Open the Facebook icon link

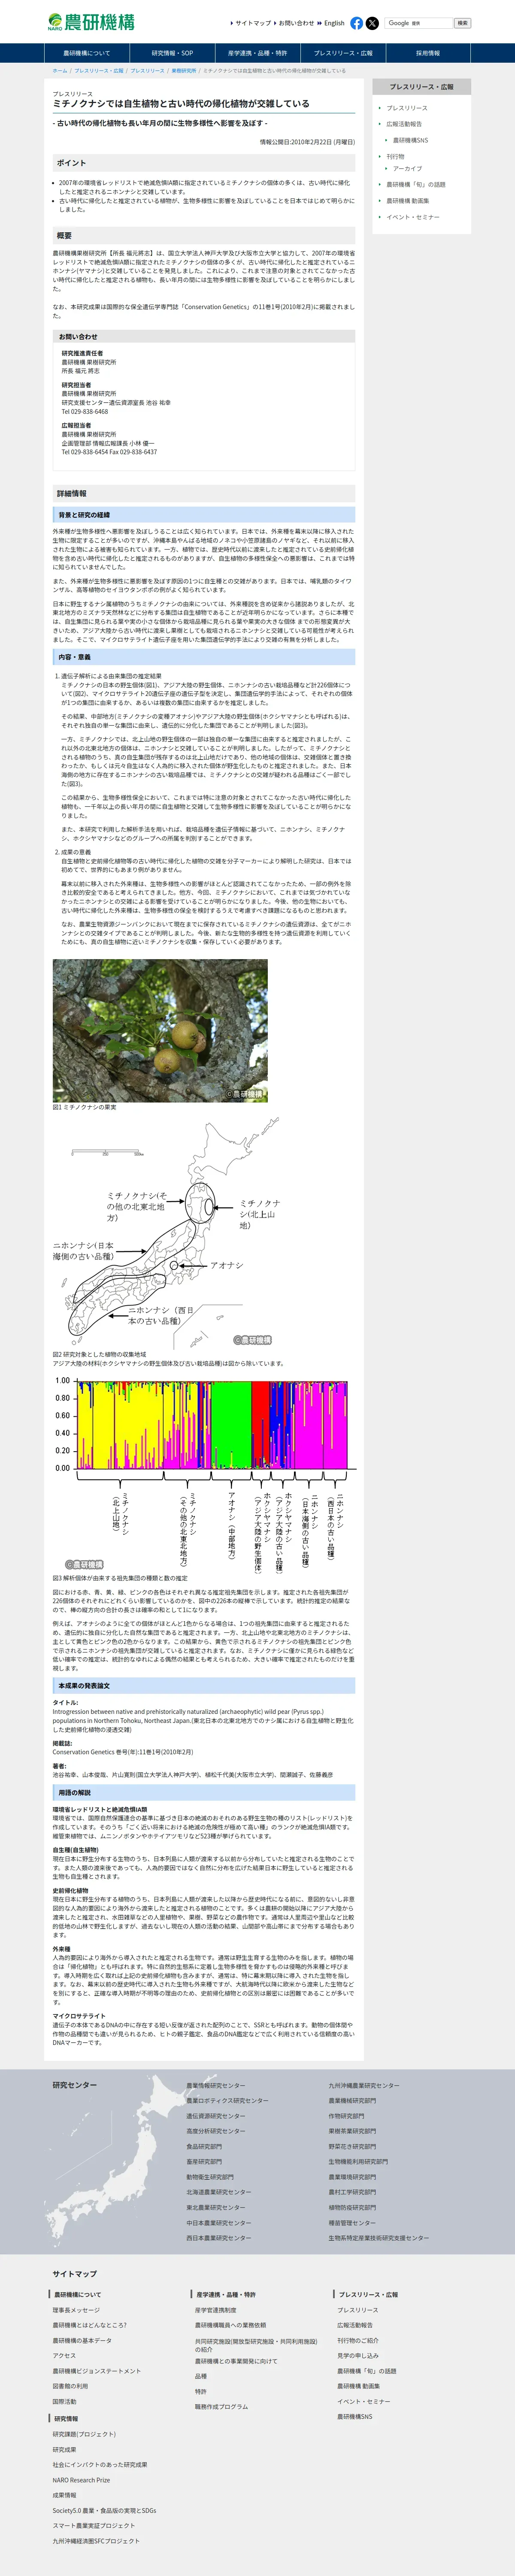pyautogui.click(x=357, y=23)
